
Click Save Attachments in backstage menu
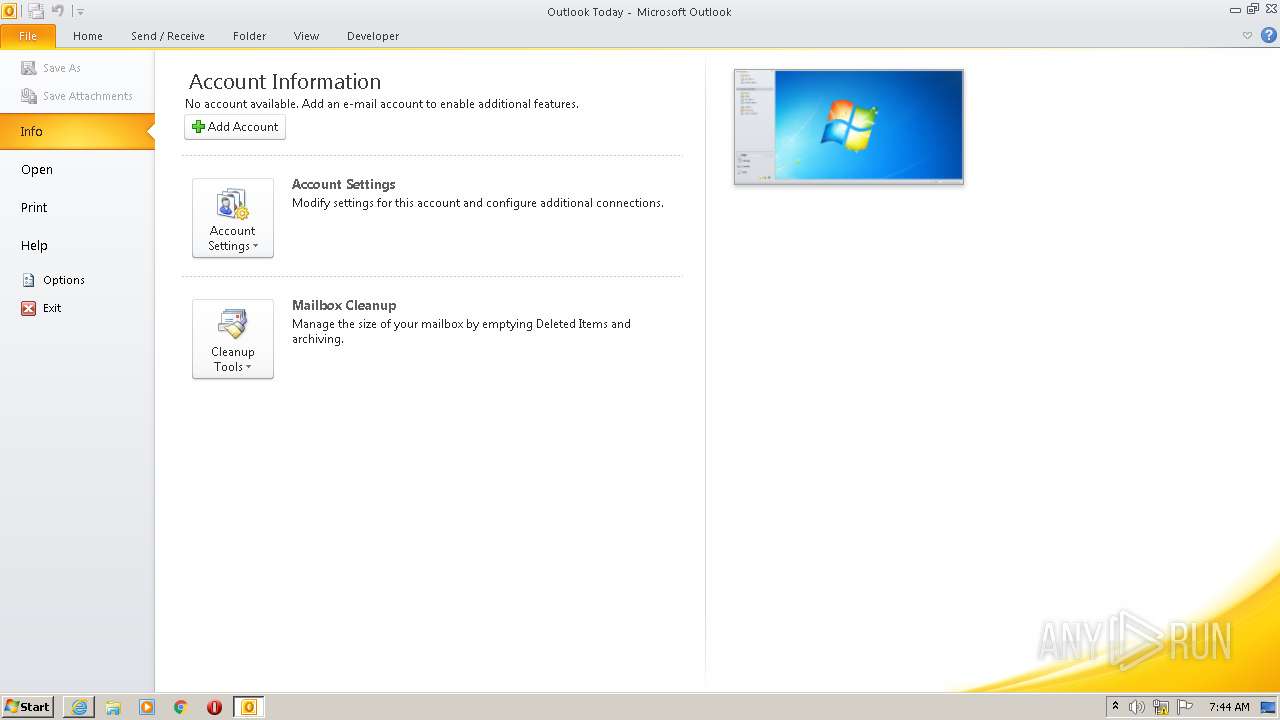click(77, 96)
